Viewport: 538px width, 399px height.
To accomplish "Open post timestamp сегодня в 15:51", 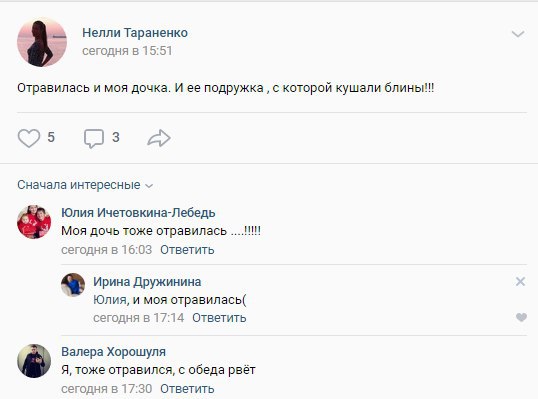I will point(127,51).
